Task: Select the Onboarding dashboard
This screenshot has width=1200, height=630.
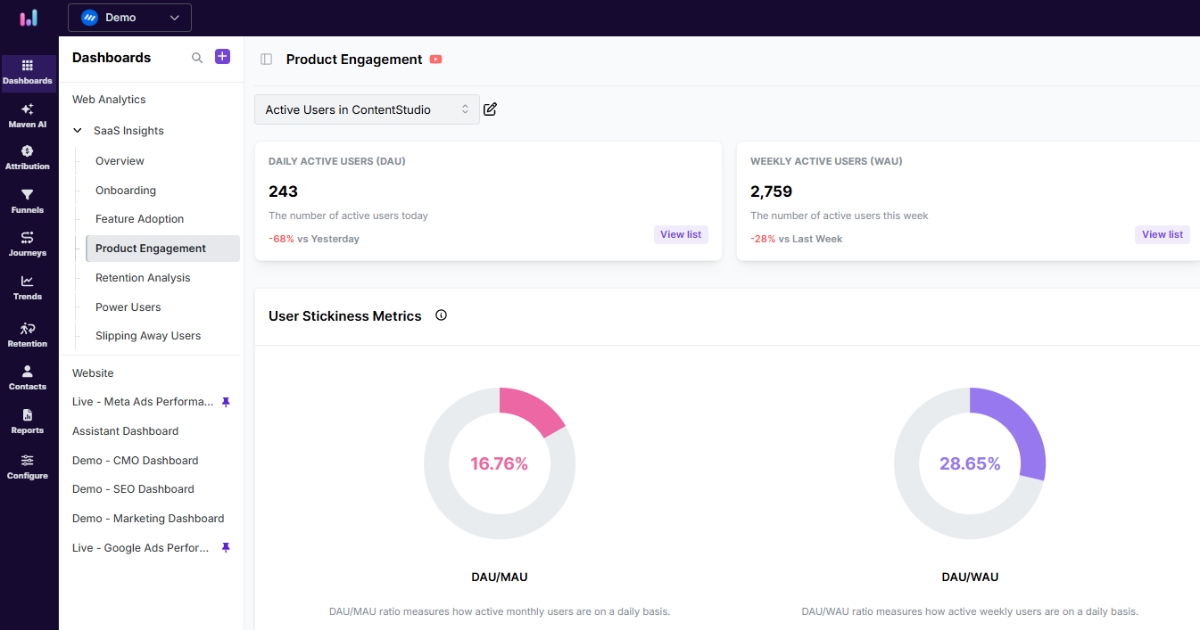Action: (126, 190)
